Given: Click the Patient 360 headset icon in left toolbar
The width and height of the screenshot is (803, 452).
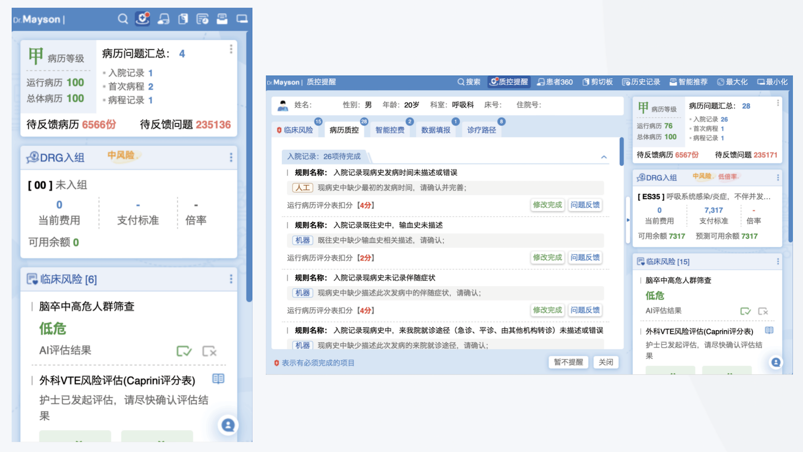Looking at the screenshot, I should coord(163,19).
